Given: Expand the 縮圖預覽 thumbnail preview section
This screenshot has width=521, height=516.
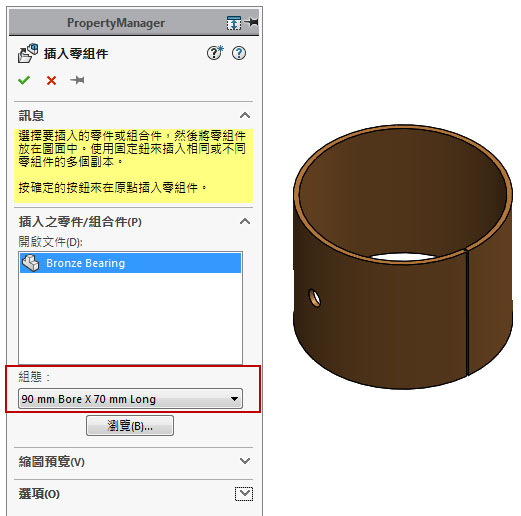Looking at the screenshot, I should click(245, 461).
